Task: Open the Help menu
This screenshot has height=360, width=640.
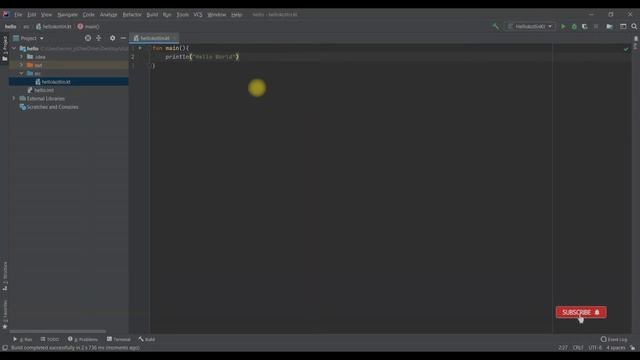Action: [236, 14]
